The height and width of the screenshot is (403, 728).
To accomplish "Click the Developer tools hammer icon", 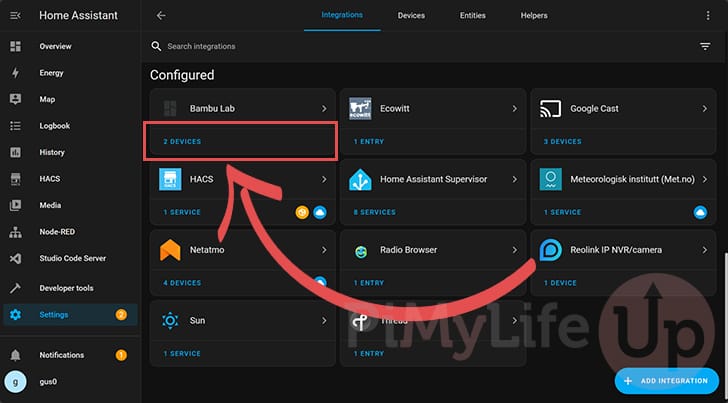I will tap(15, 288).
